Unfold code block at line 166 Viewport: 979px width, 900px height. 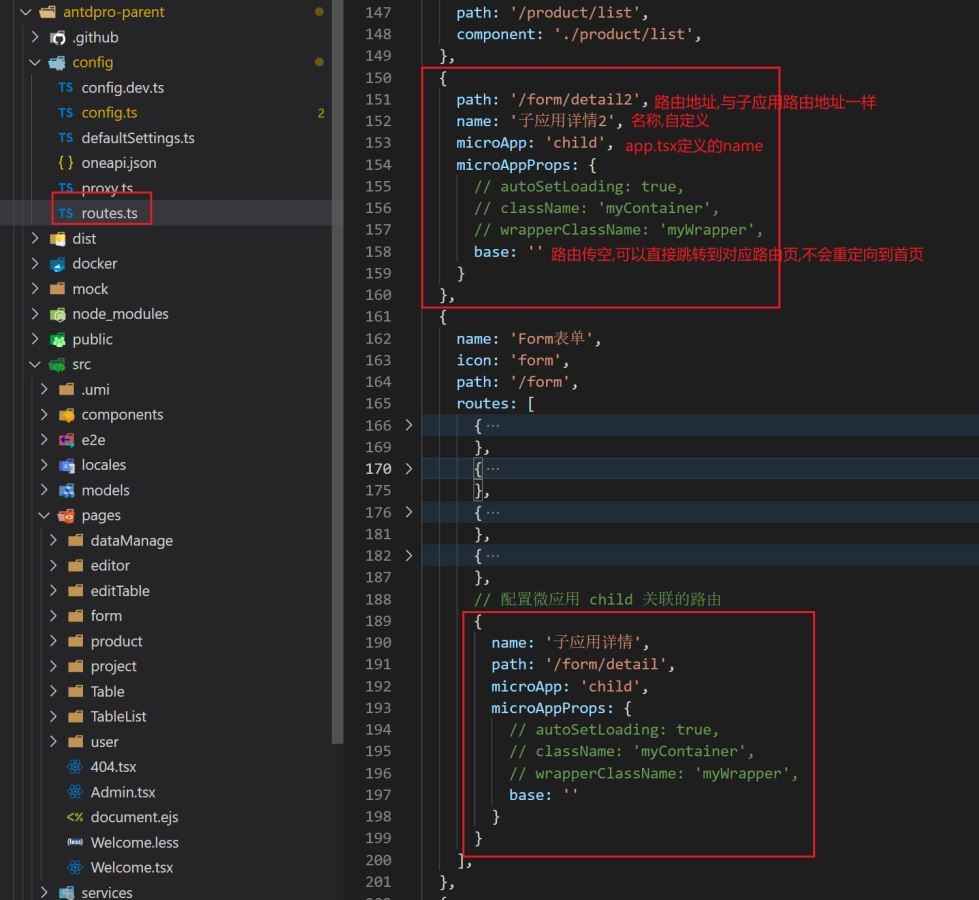408,425
